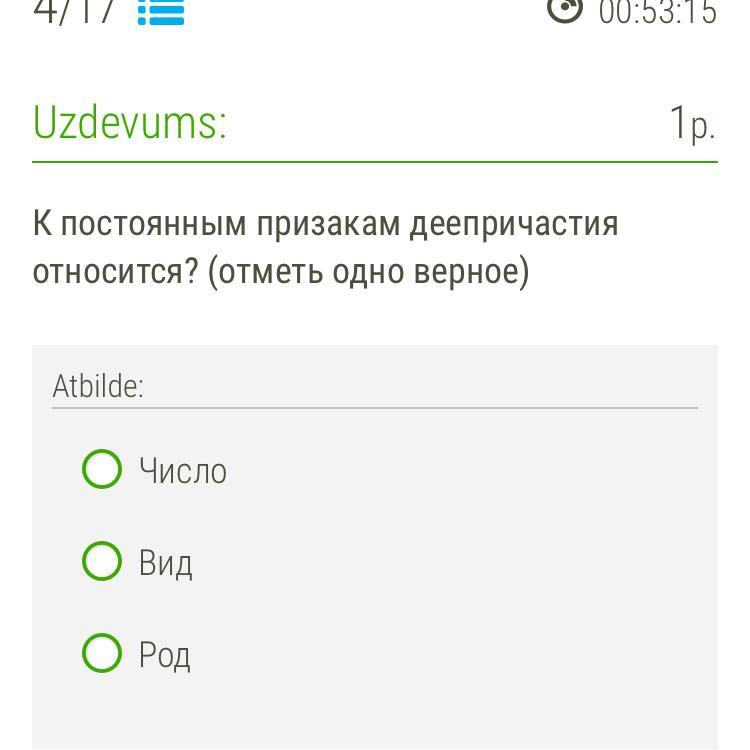Click the Род answer label text
Image resolution: width=750 pixels, height=750 pixels.
pyautogui.click(x=165, y=655)
